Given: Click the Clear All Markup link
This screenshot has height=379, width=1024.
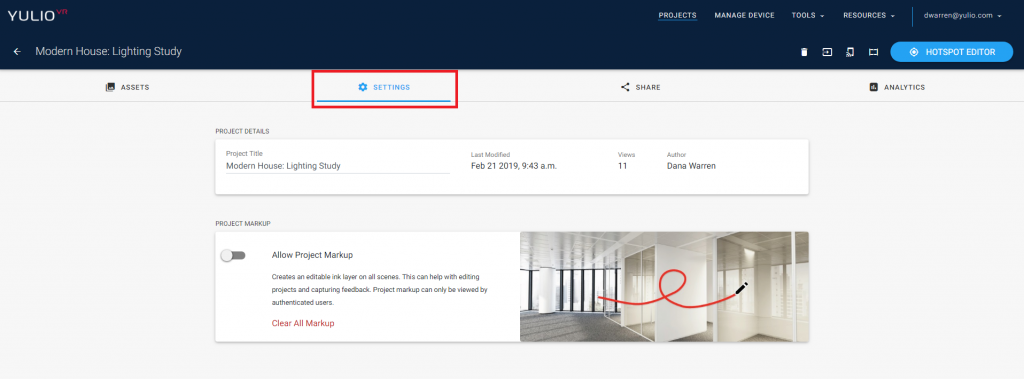Looking at the screenshot, I should (x=303, y=323).
